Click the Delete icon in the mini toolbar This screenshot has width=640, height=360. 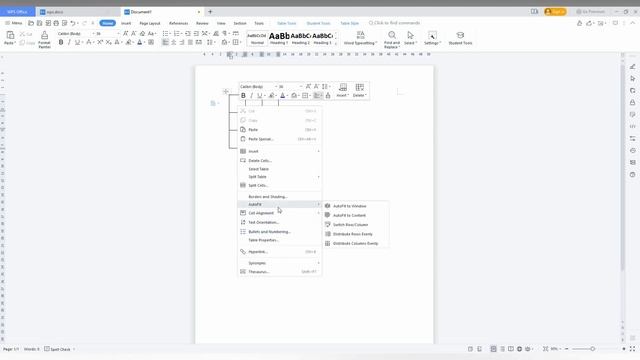(360, 87)
